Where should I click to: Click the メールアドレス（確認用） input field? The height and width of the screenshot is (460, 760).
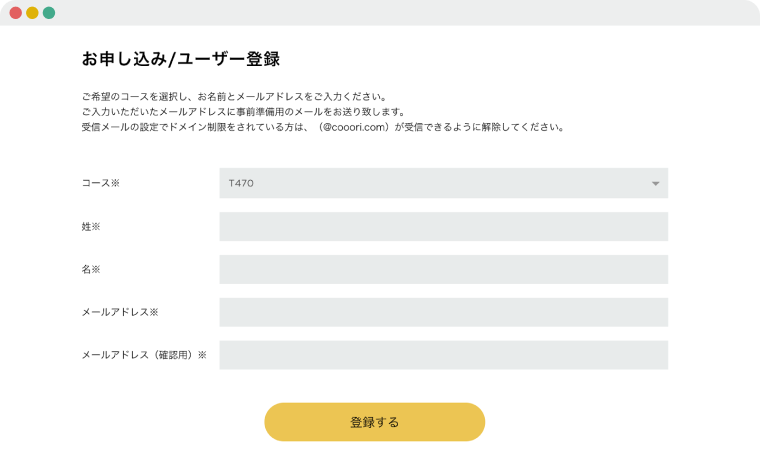(443, 355)
